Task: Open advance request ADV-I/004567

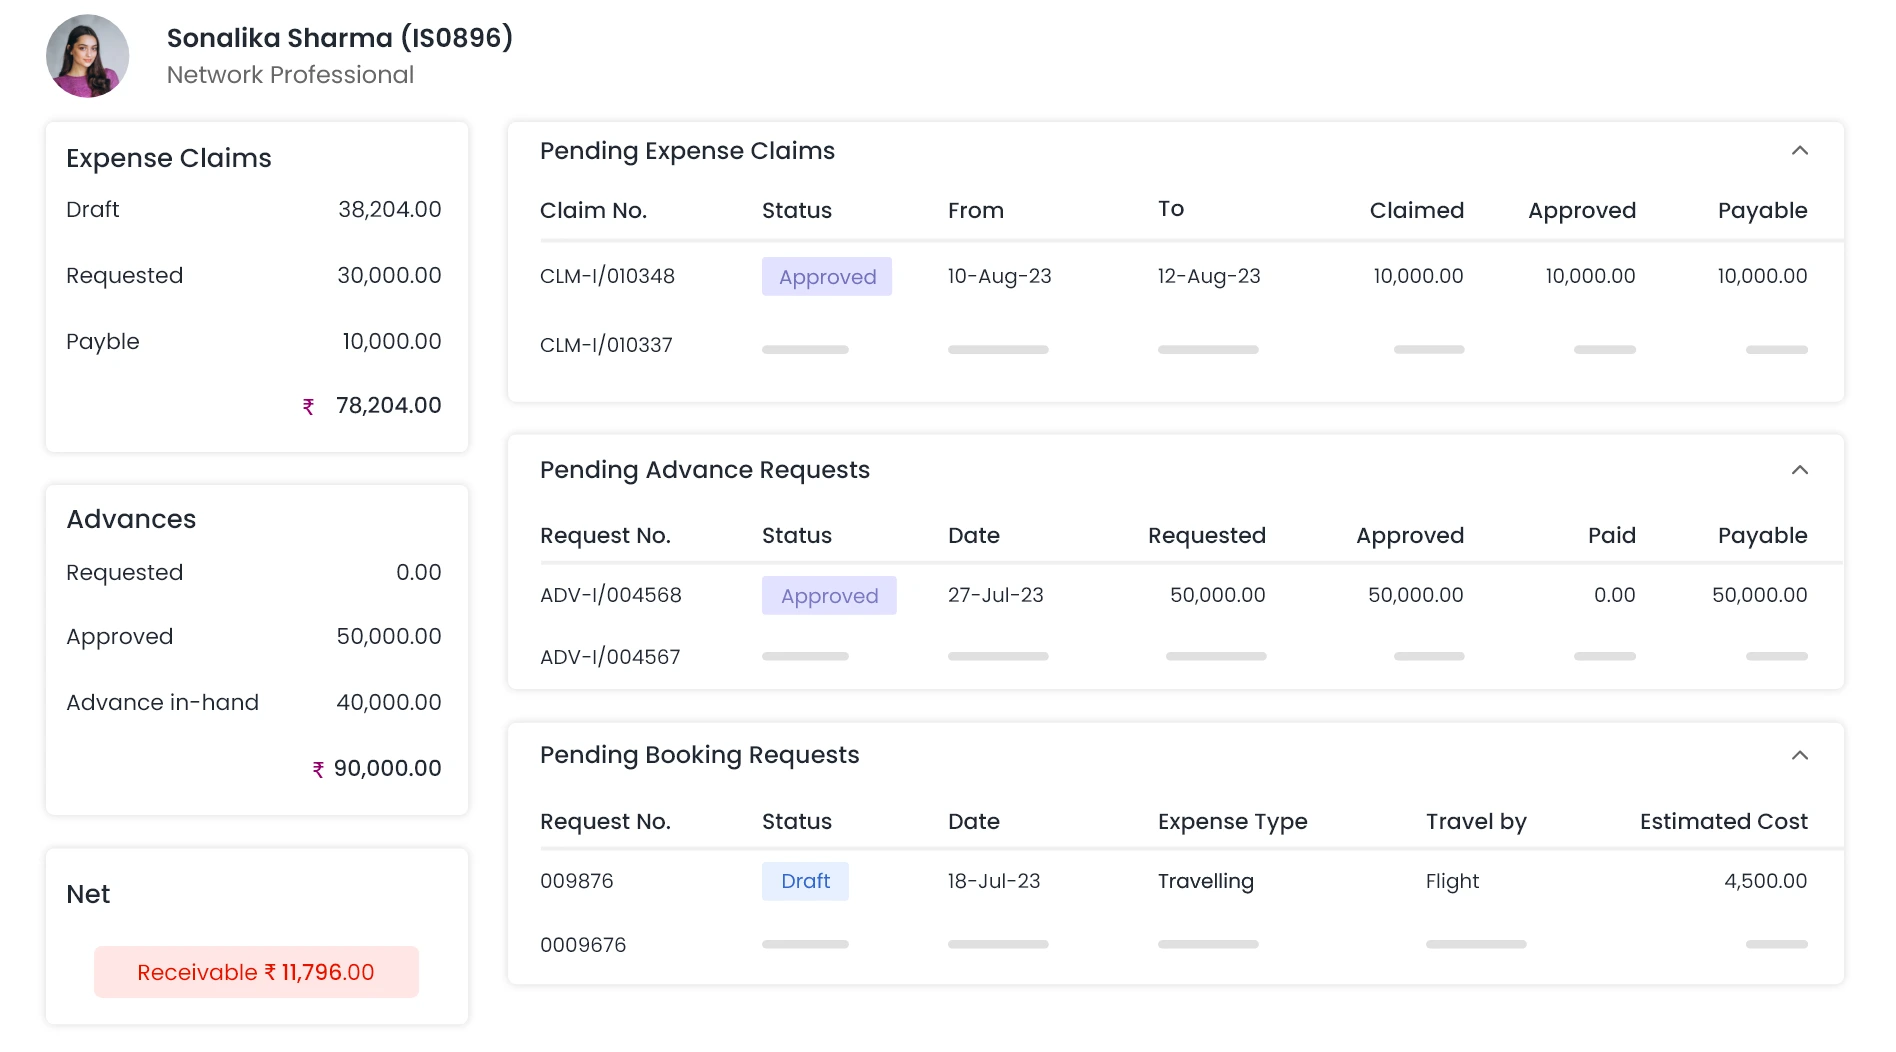Action: pos(610,657)
